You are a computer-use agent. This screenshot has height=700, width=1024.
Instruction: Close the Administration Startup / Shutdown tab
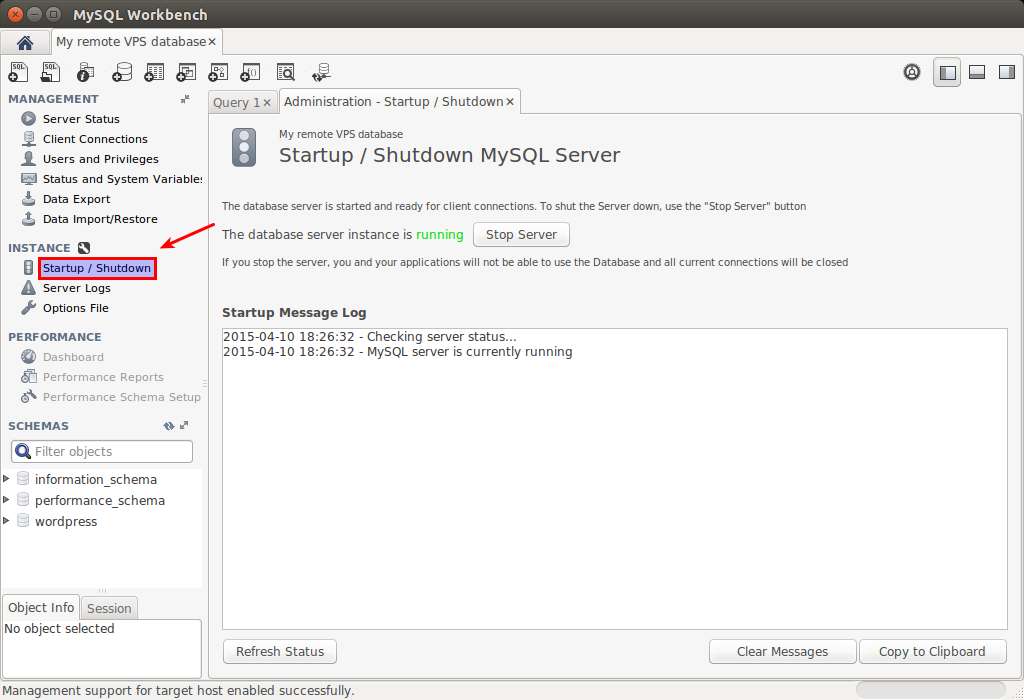click(510, 102)
